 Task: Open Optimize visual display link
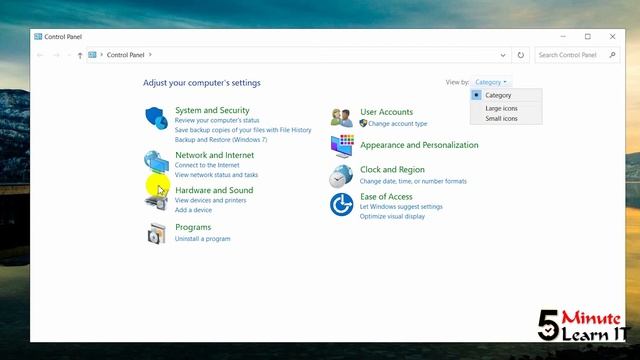tap(392, 216)
